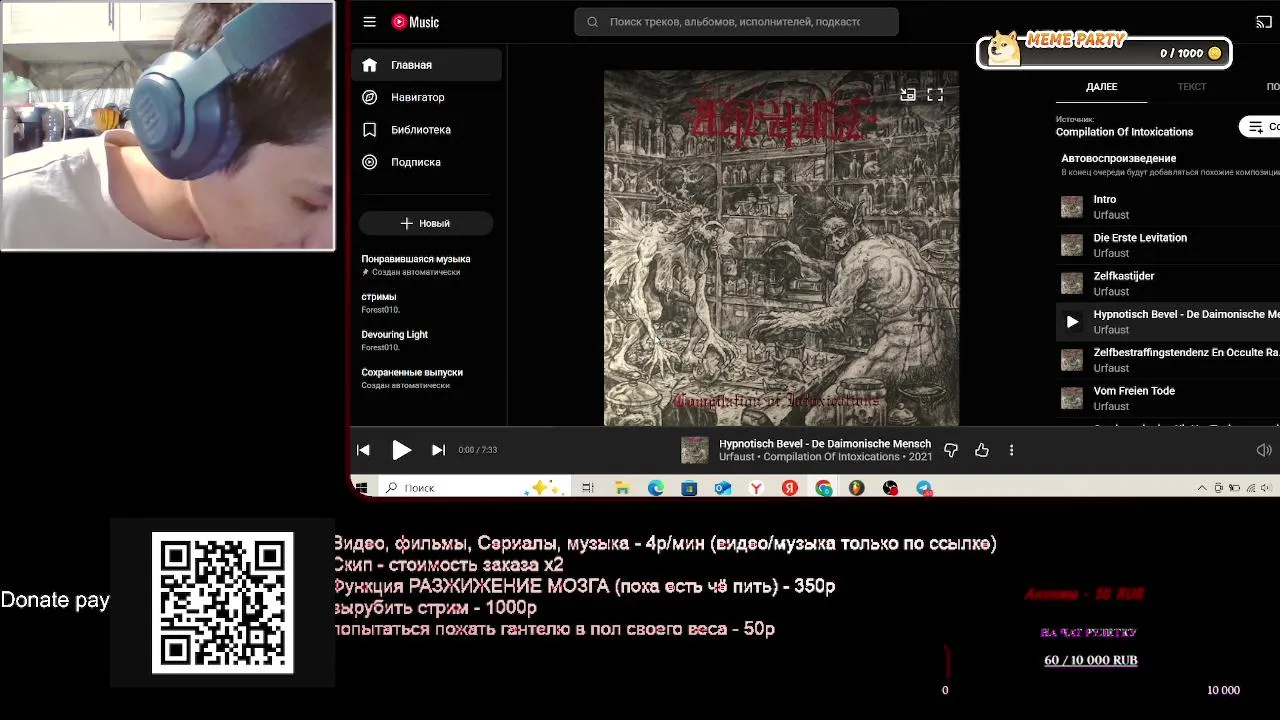Open OBS Studio from taskbar
The width and height of the screenshot is (1280, 720).
[x=890, y=488]
